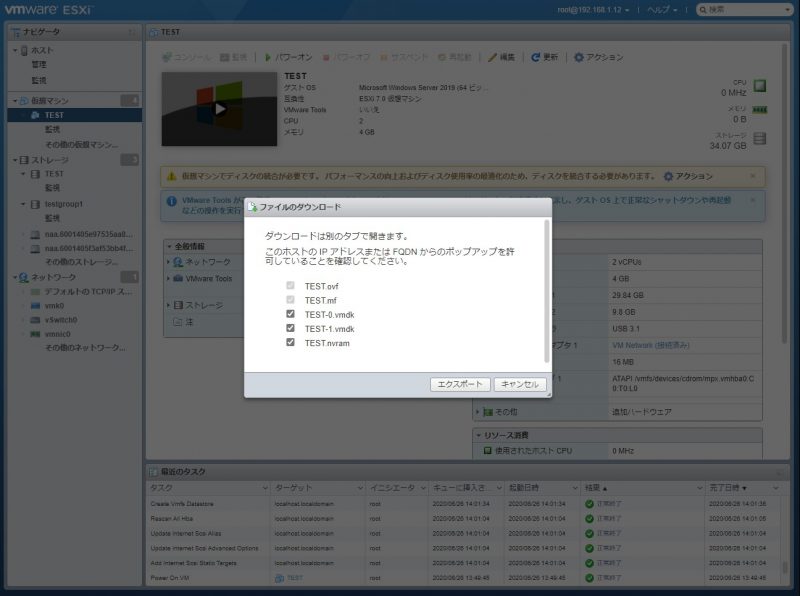800x596 pixels.
Task: Open the アクション gear menu in toolbar
Action: point(598,57)
